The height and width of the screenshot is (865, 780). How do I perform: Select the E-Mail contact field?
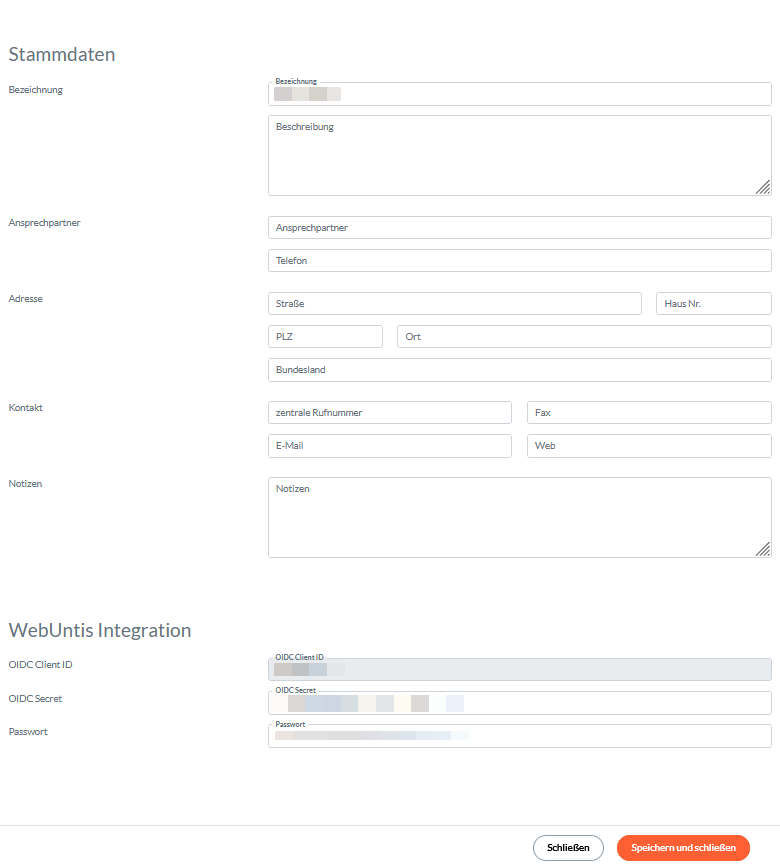(x=390, y=446)
